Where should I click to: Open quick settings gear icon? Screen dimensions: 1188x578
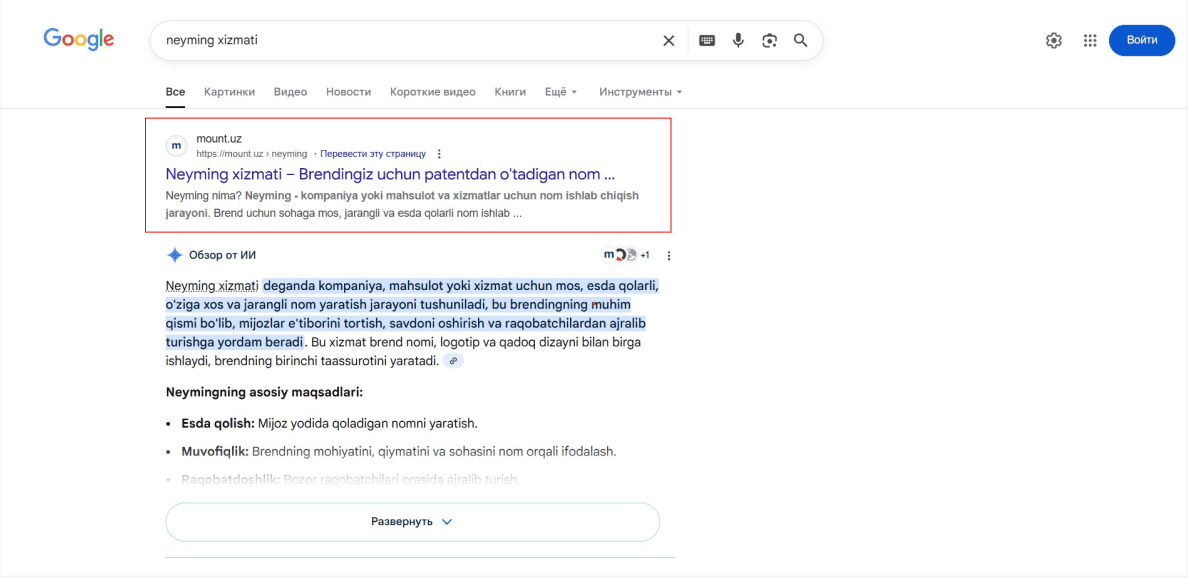1054,41
